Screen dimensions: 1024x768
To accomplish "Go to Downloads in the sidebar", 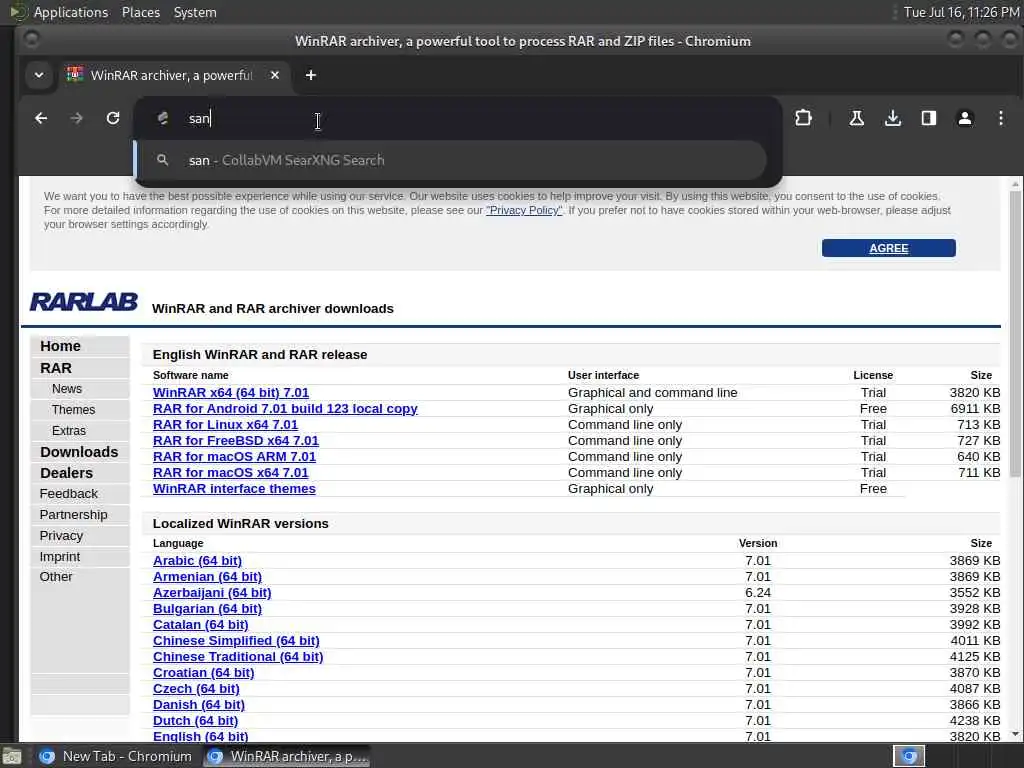I will click(79, 452).
